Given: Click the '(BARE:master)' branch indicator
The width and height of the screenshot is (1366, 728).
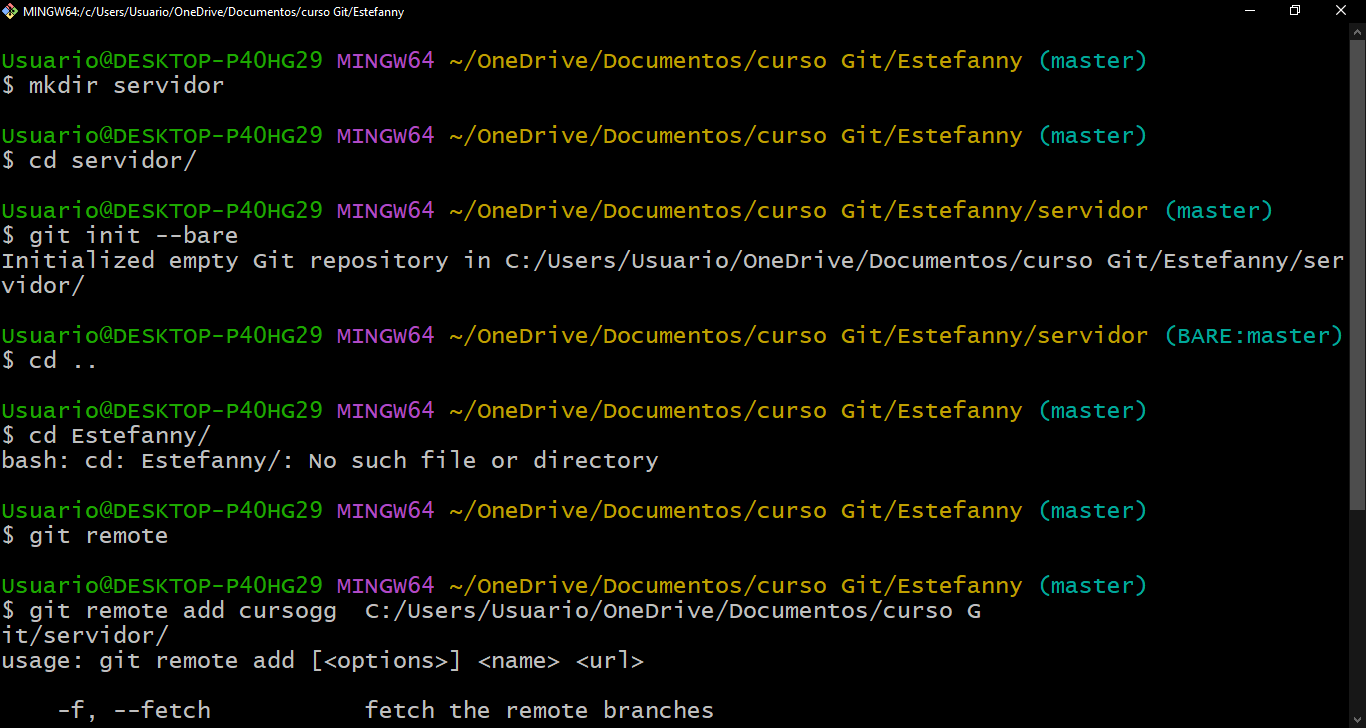Looking at the screenshot, I should (x=1254, y=336).
